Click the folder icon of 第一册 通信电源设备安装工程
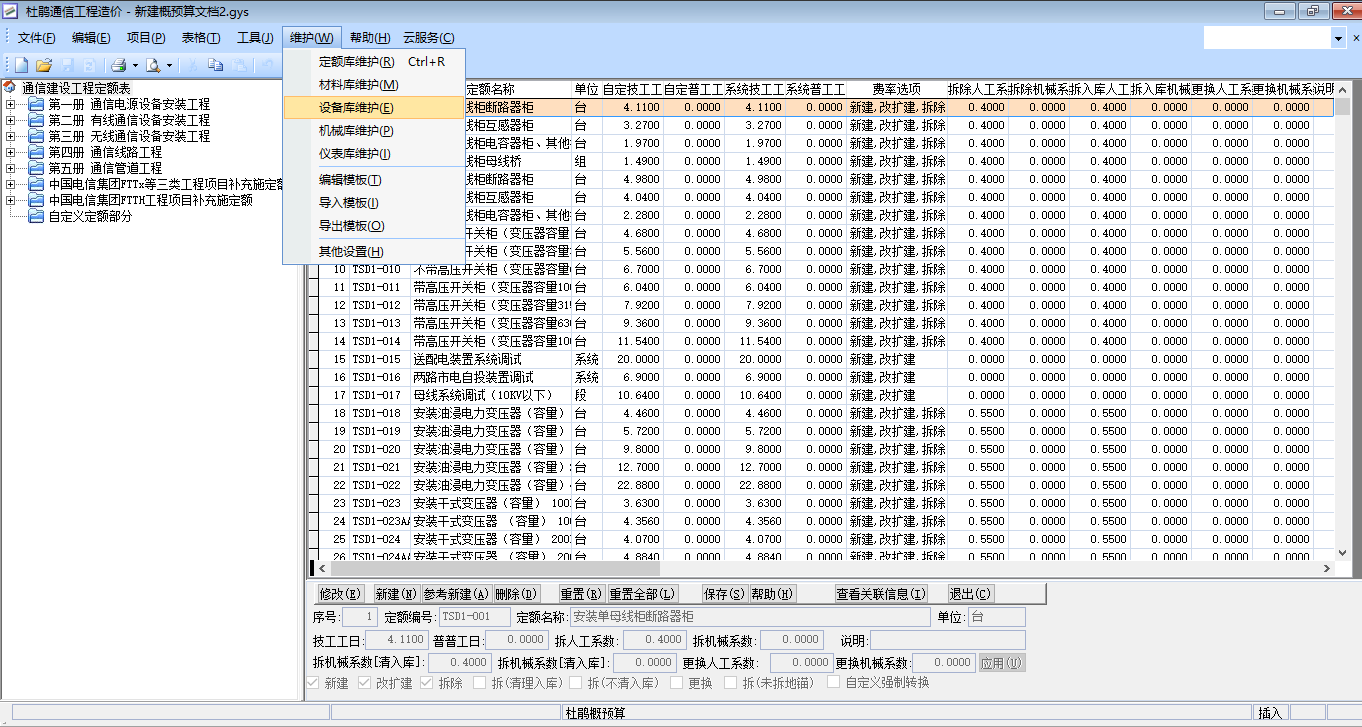The image size is (1362, 727). tap(36, 104)
